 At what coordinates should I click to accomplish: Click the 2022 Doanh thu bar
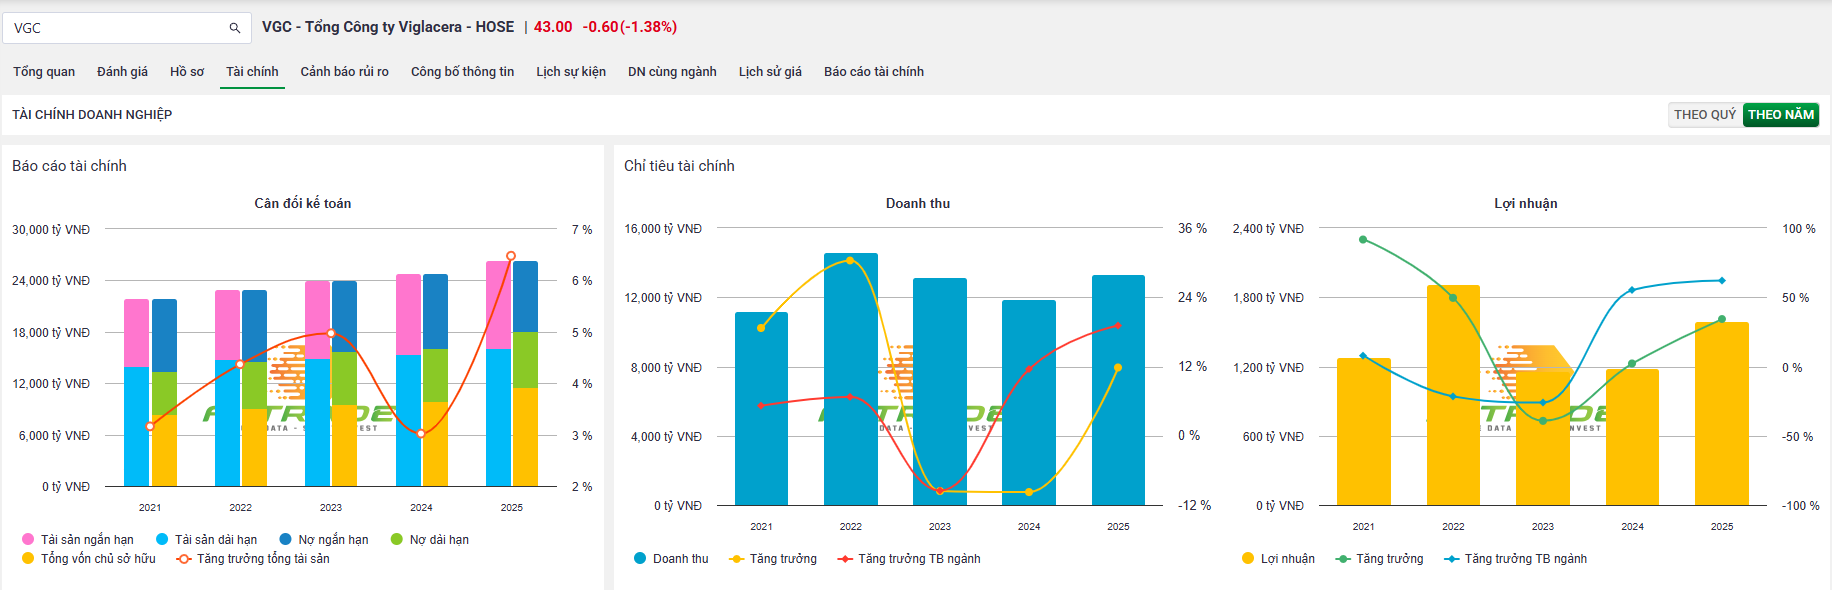click(x=851, y=380)
